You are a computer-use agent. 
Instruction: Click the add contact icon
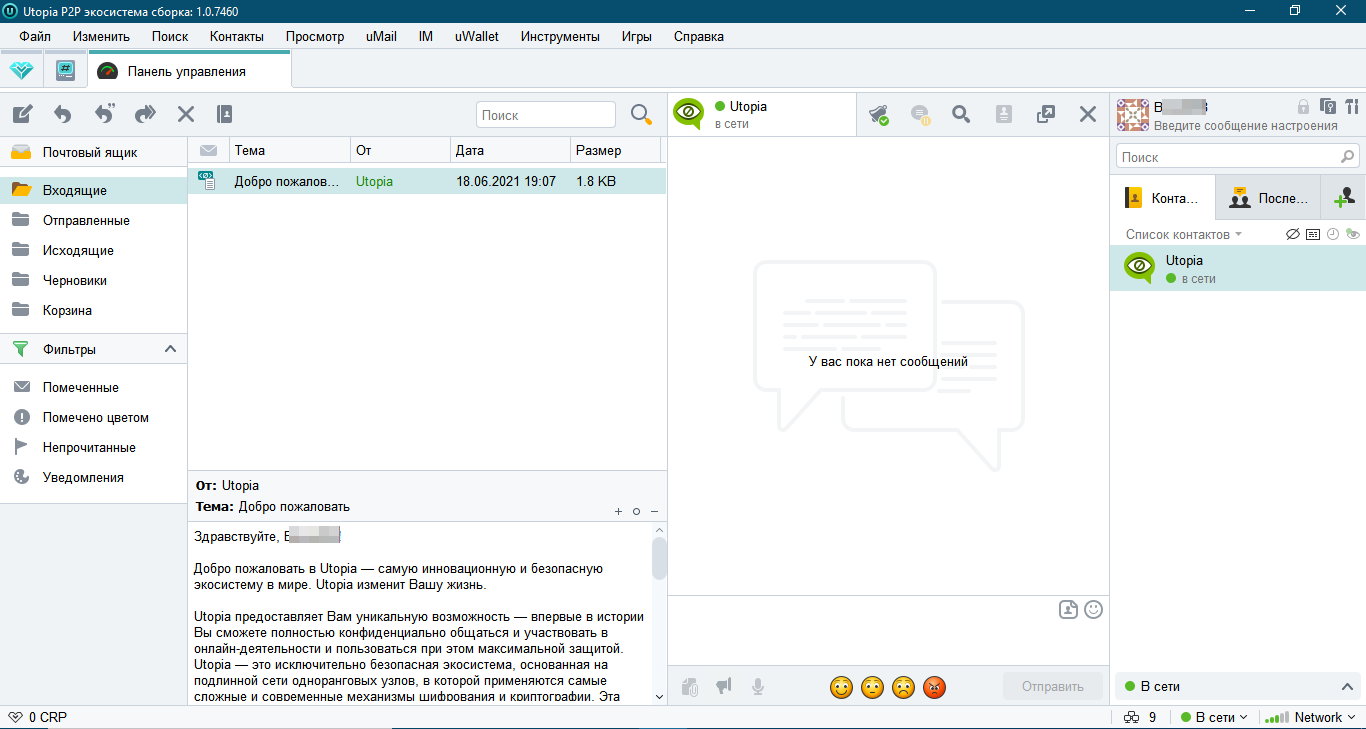(x=1344, y=198)
